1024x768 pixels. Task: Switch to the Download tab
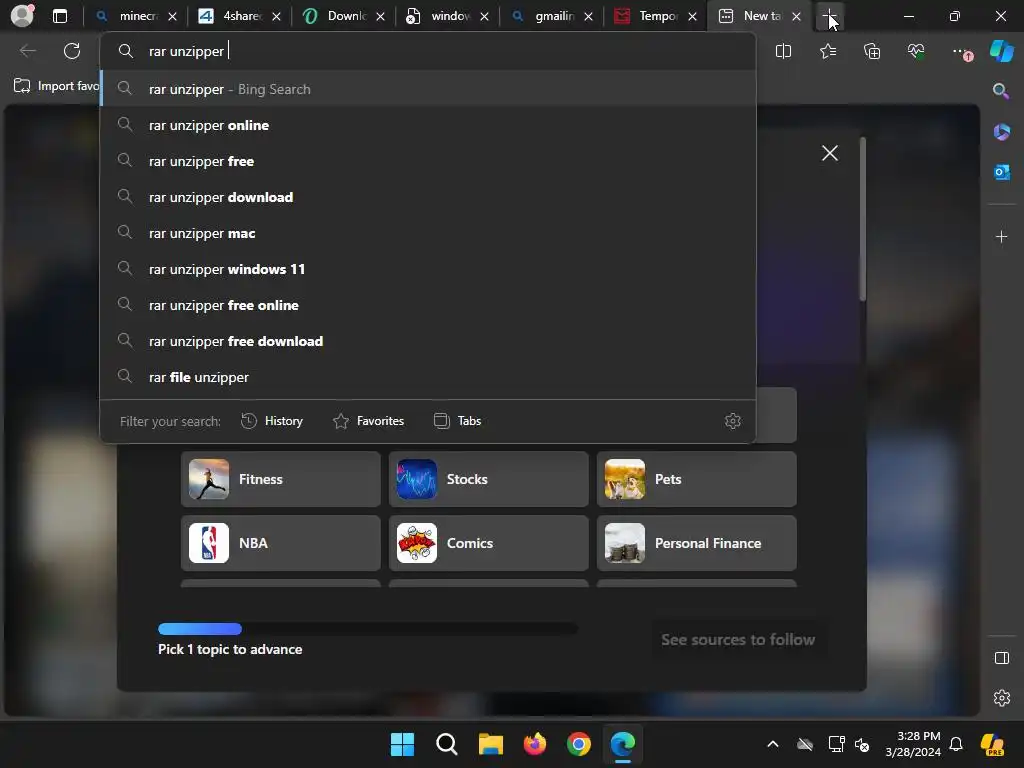[x=342, y=16]
